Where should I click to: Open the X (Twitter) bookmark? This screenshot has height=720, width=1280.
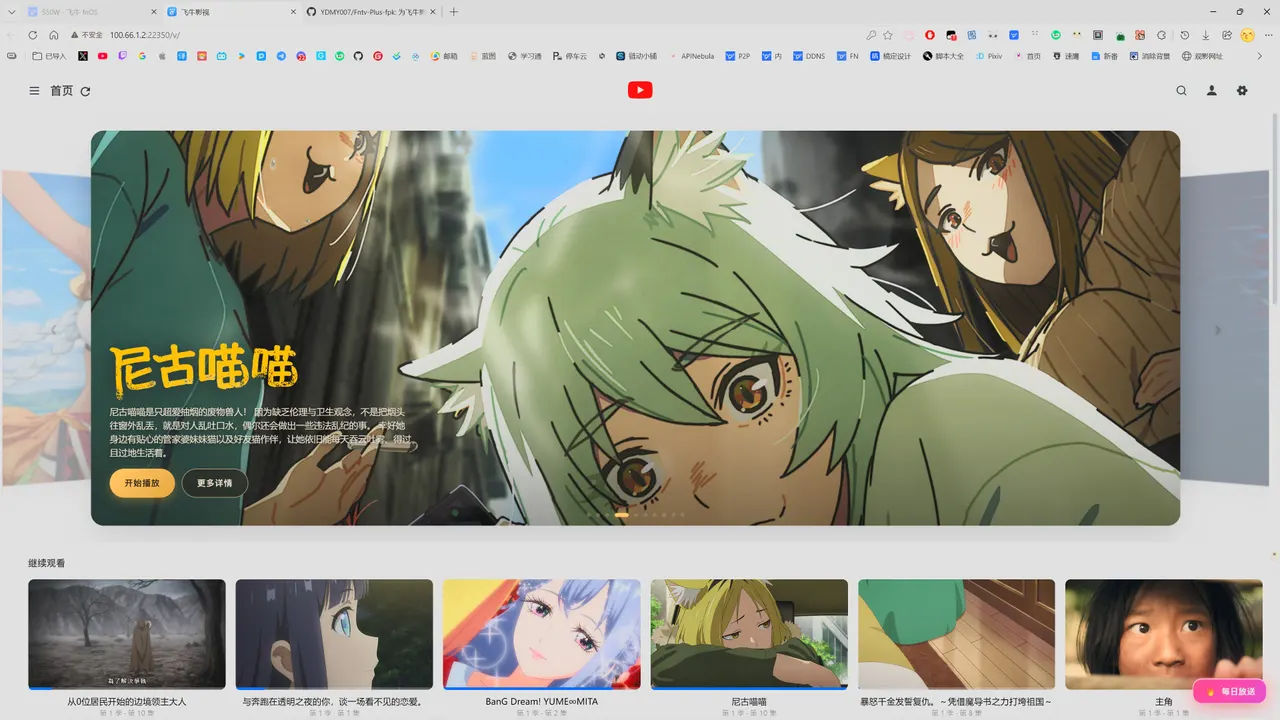(x=83, y=56)
